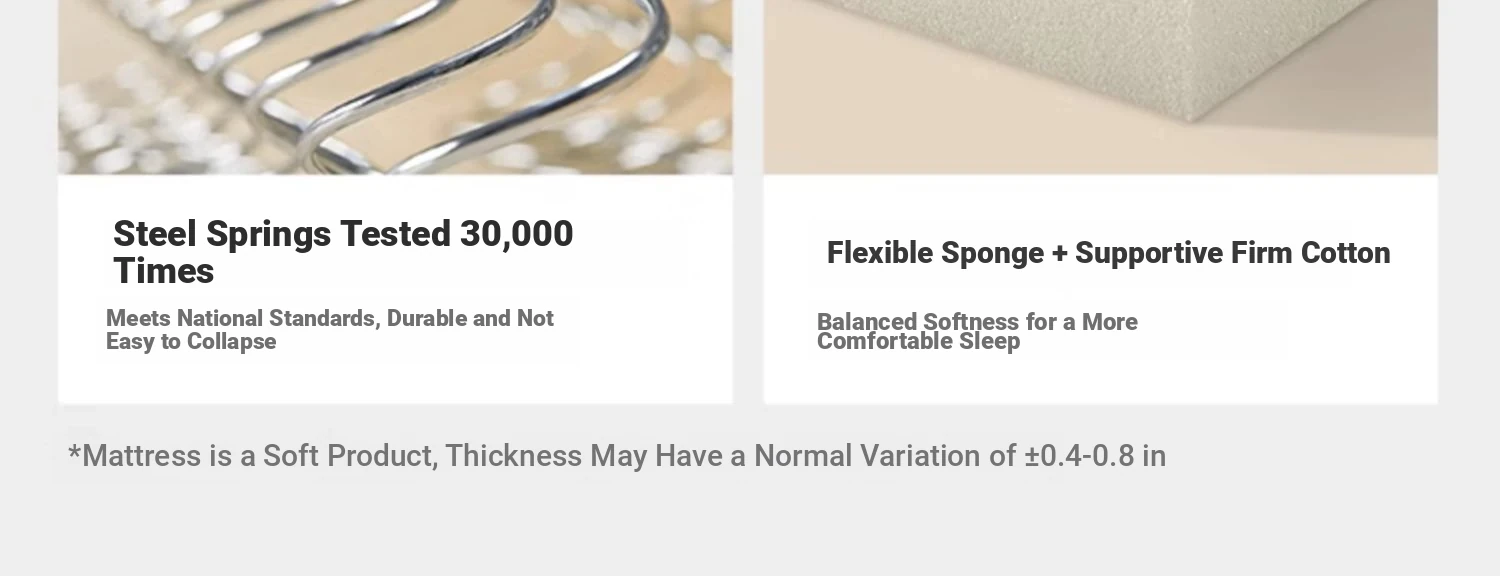
Task: Click the Easy to Collapse text line
Action: tap(191, 342)
